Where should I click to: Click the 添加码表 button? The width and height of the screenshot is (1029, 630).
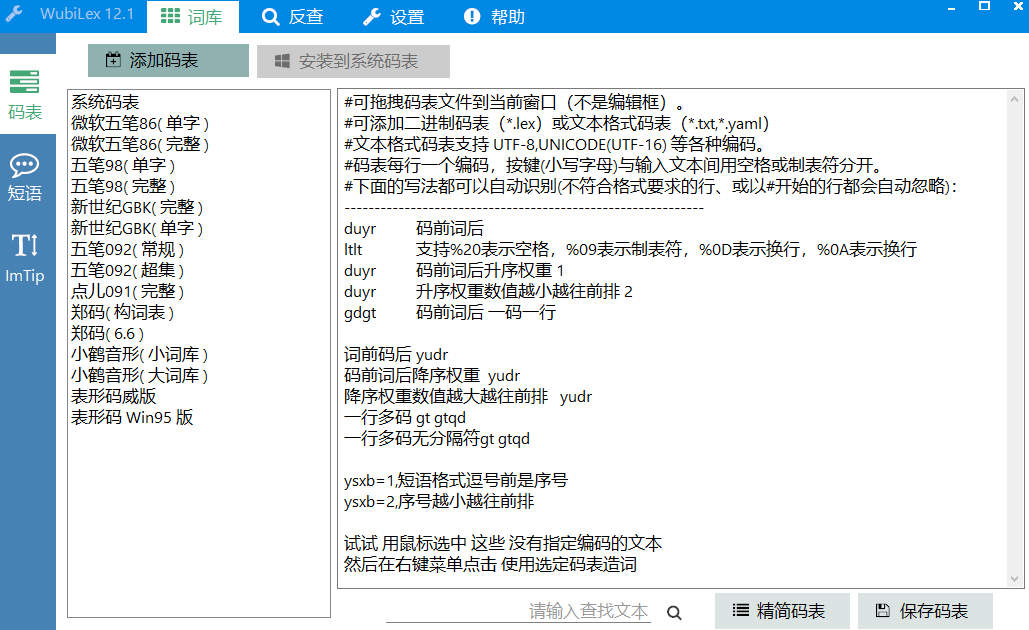point(167,60)
